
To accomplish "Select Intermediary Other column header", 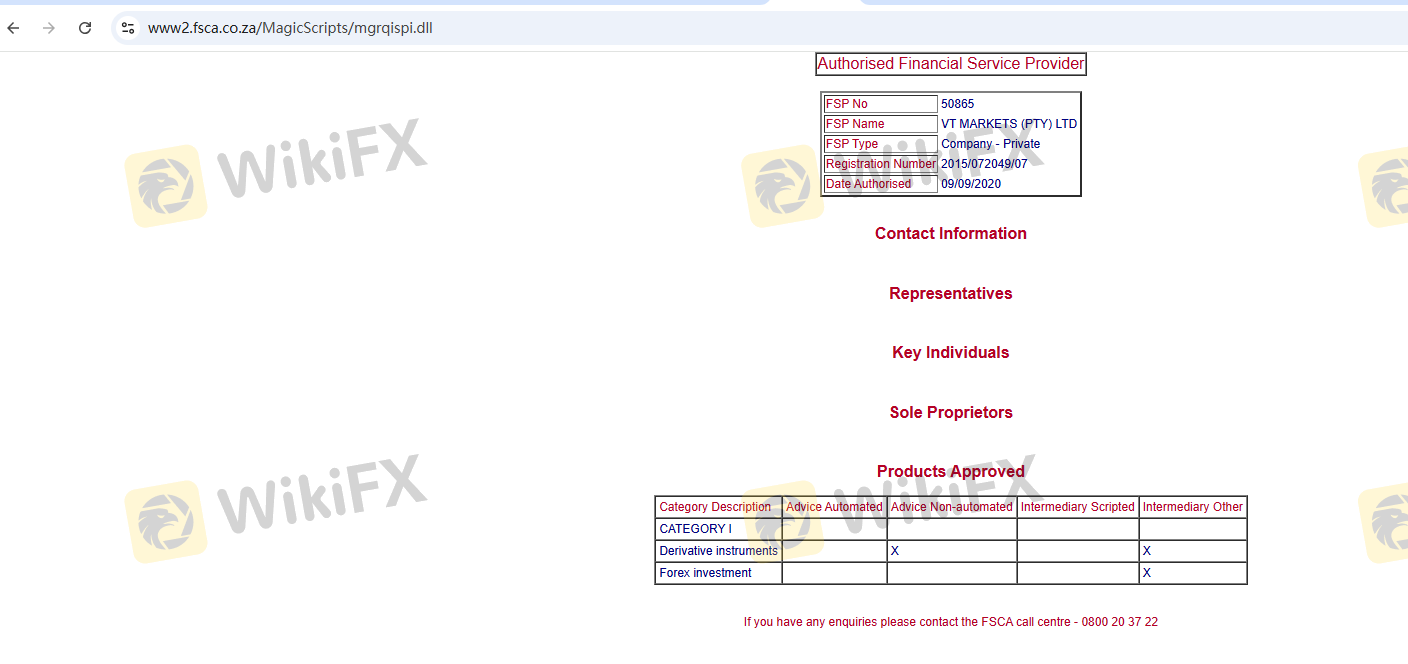I will coord(1193,507).
